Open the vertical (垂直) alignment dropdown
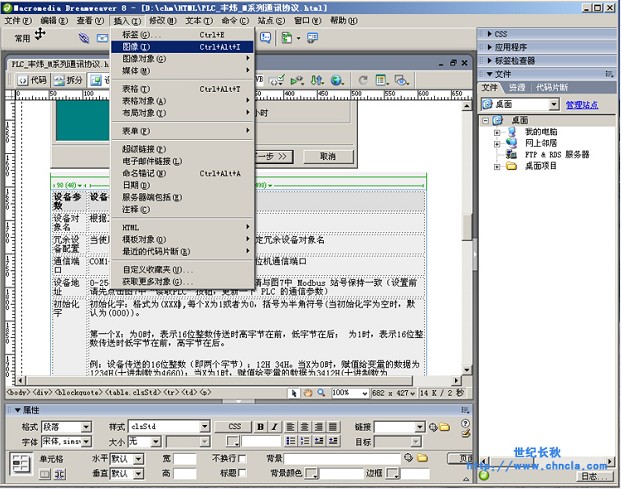 tap(138, 474)
